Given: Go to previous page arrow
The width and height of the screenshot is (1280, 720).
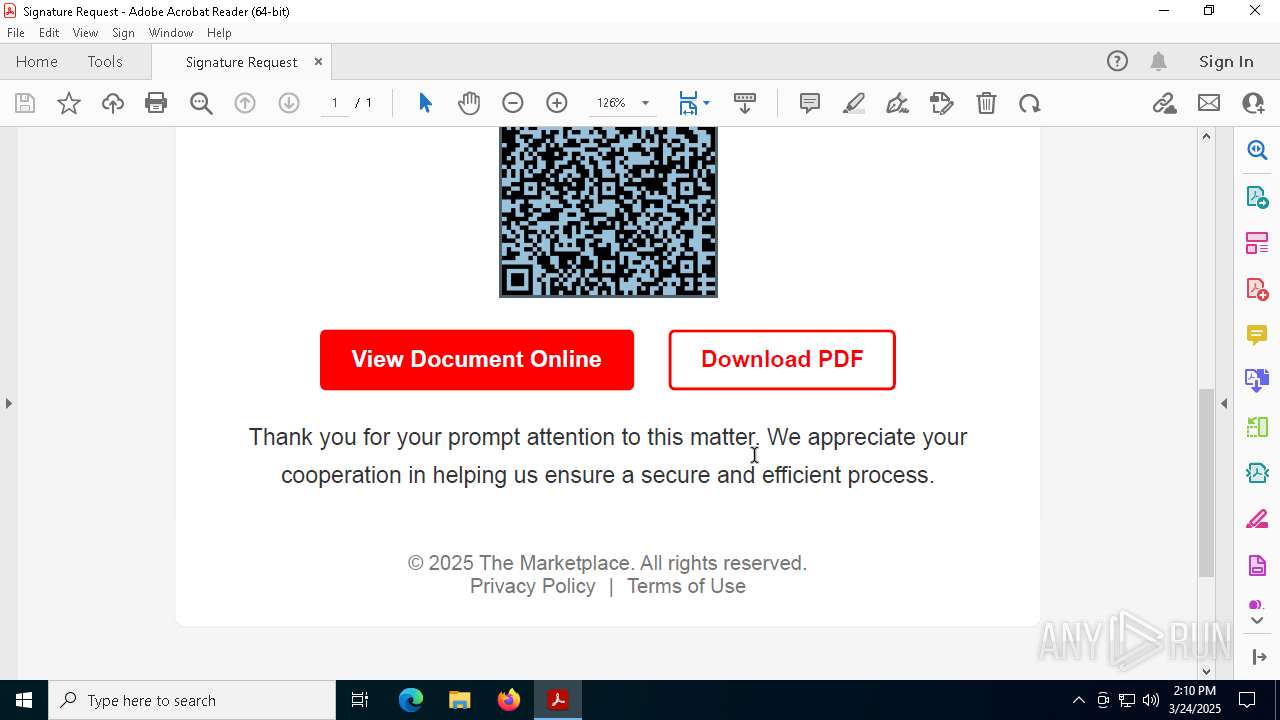Looking at the screenshot, I should (245, 103).
